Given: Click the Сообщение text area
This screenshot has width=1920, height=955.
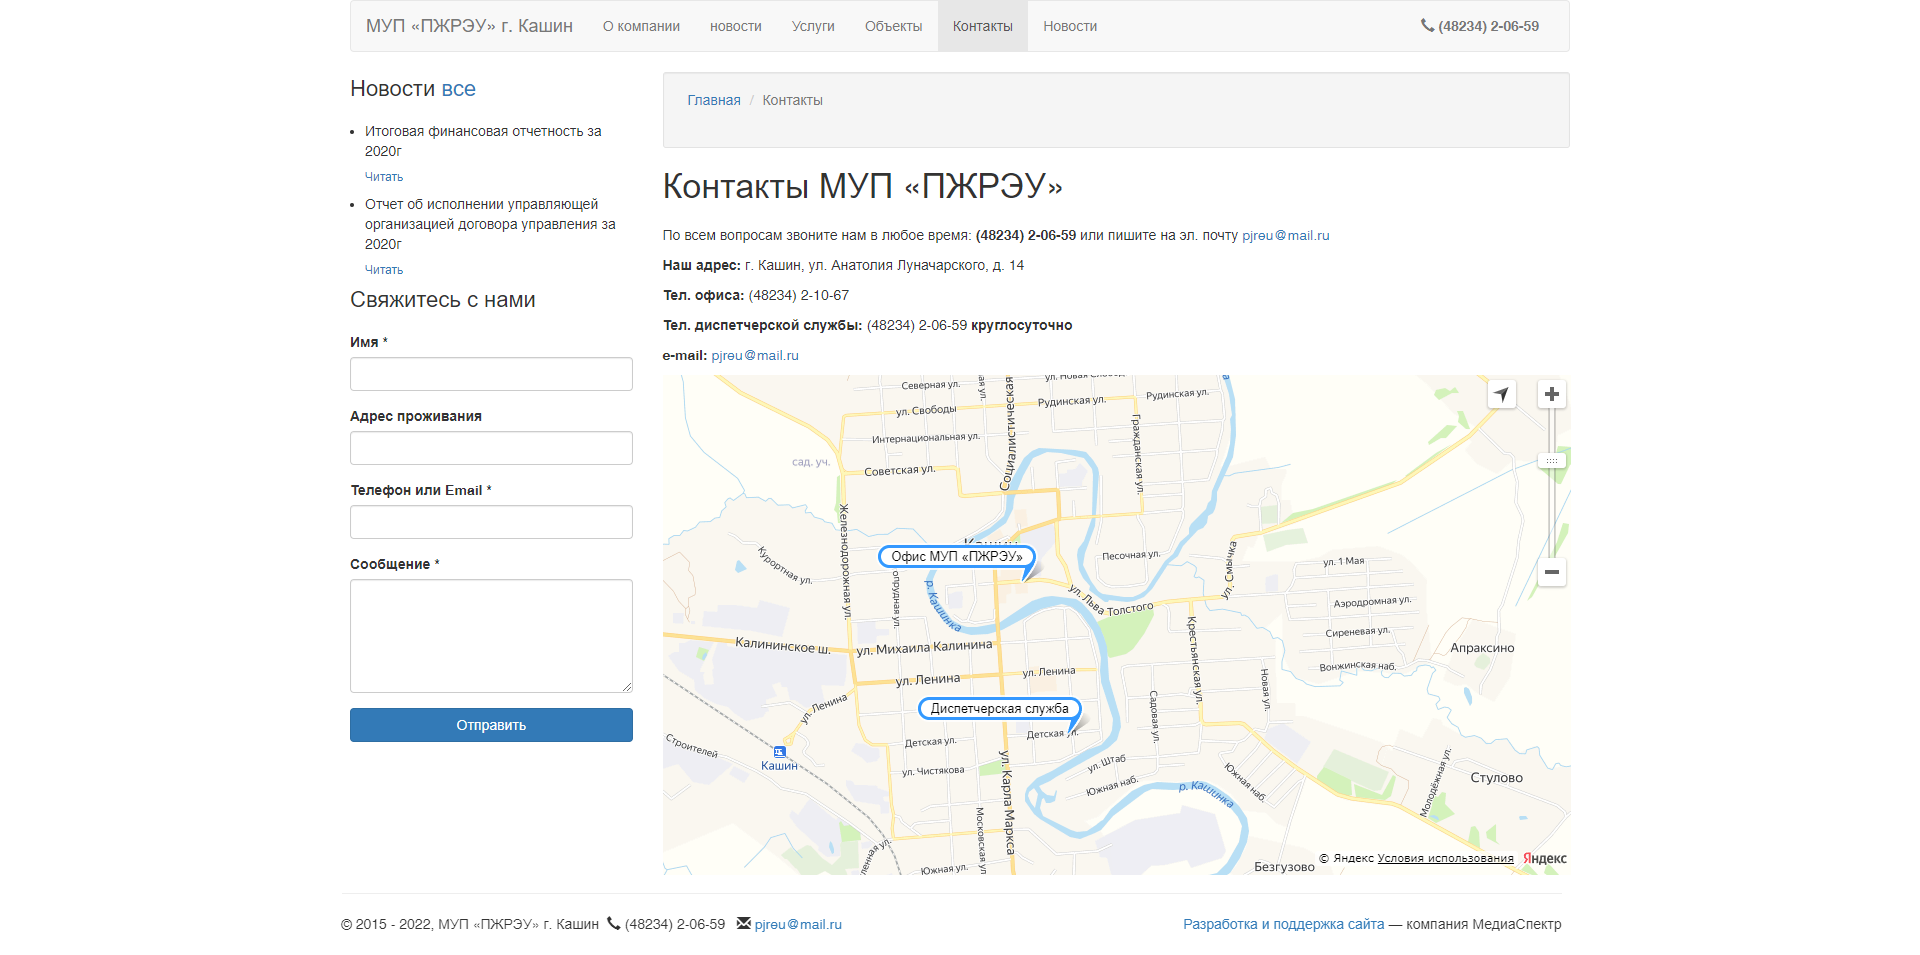Looking at the screenshot, I should (x=491, y=636).
